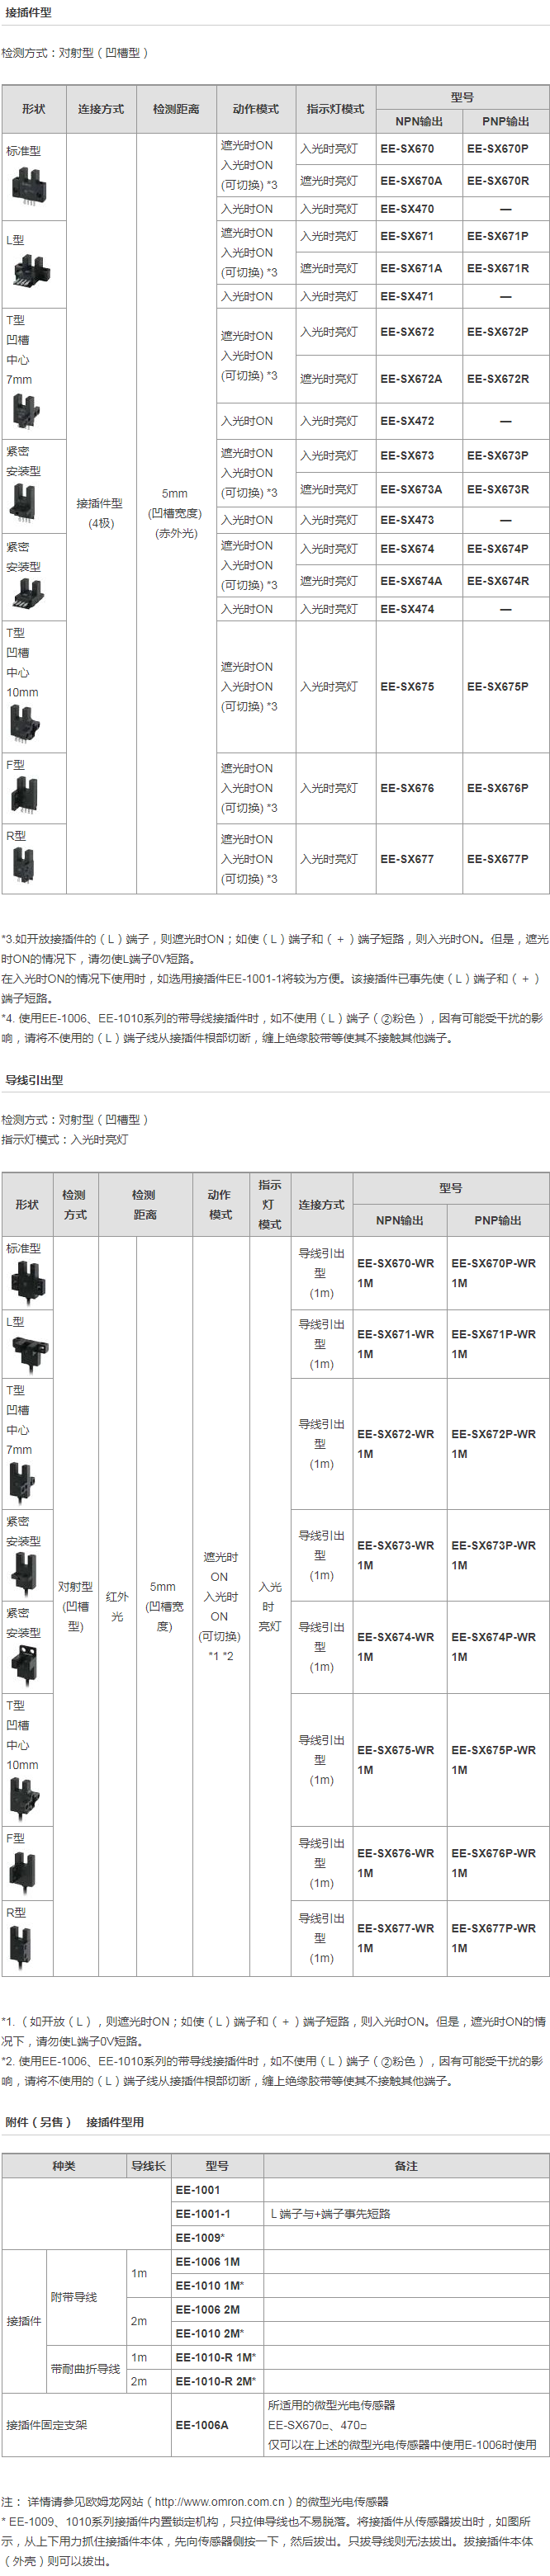The height and width of the screenshot is (2576, 550).
Task: Select the EE-SX674R model cell
Action: [506, 581]
